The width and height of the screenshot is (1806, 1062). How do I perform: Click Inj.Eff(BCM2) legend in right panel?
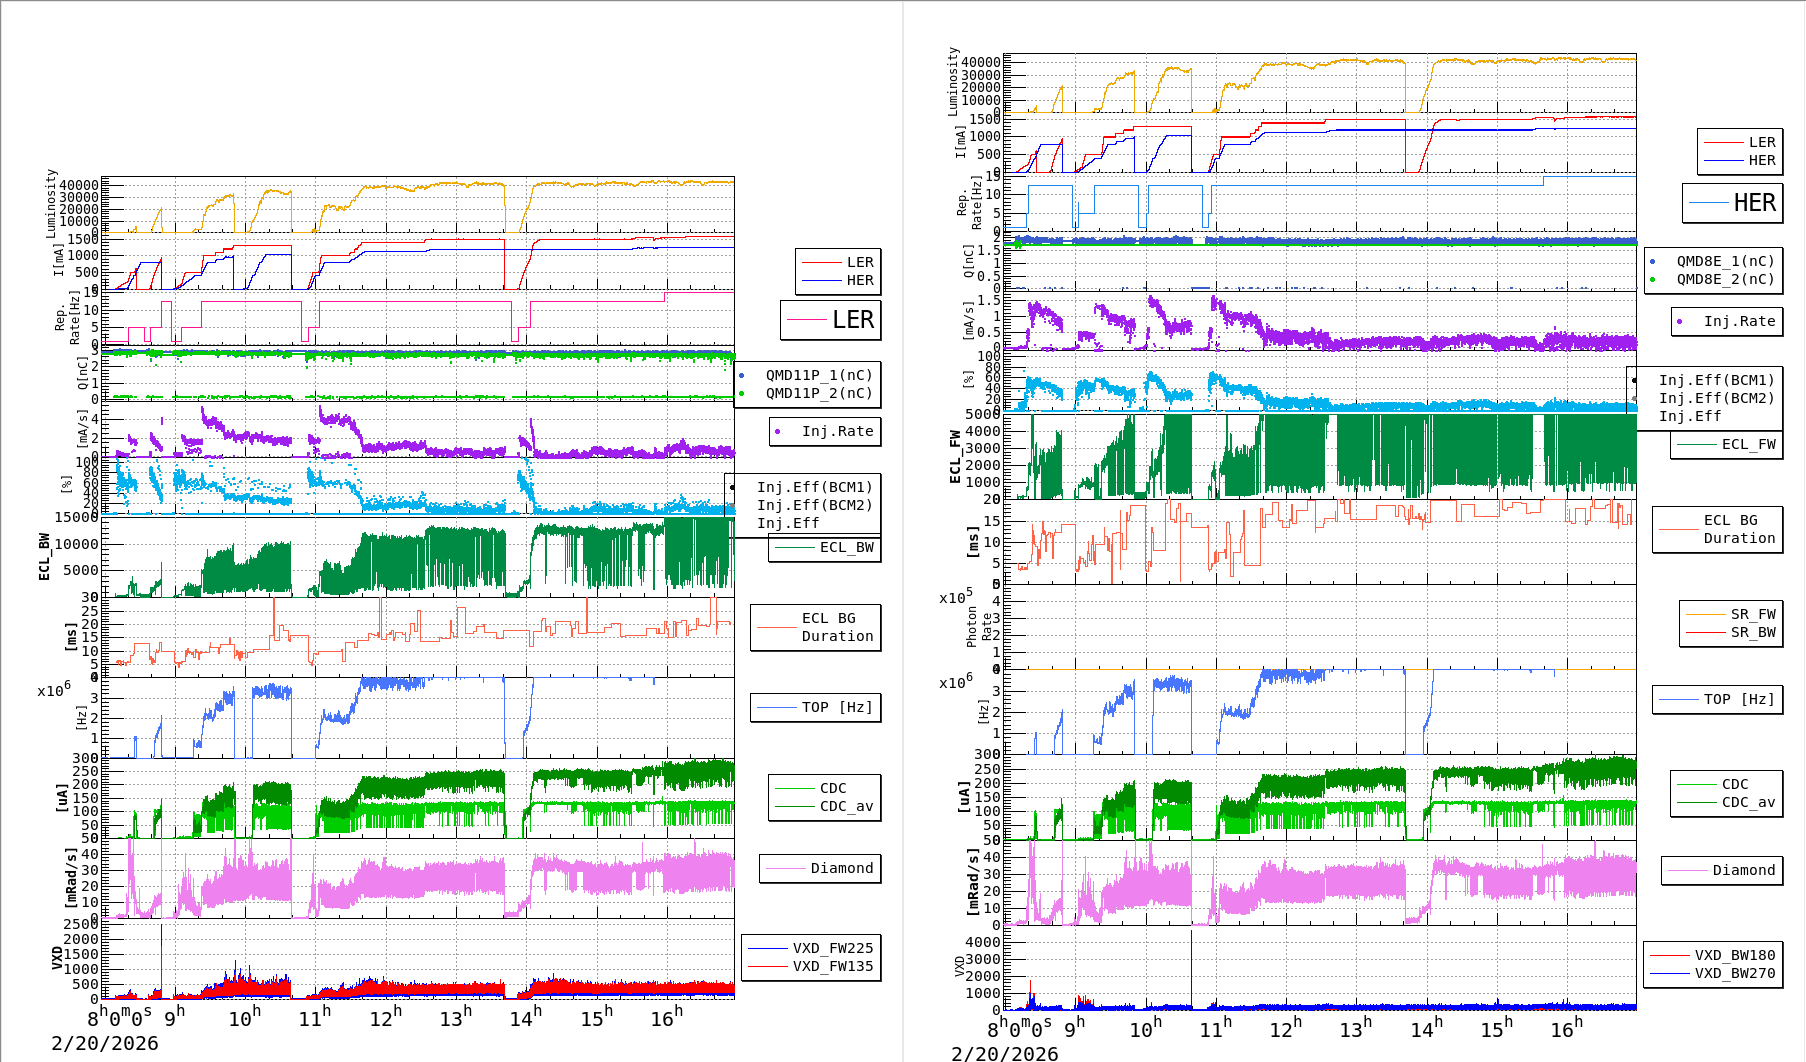tap(1716, 398)
